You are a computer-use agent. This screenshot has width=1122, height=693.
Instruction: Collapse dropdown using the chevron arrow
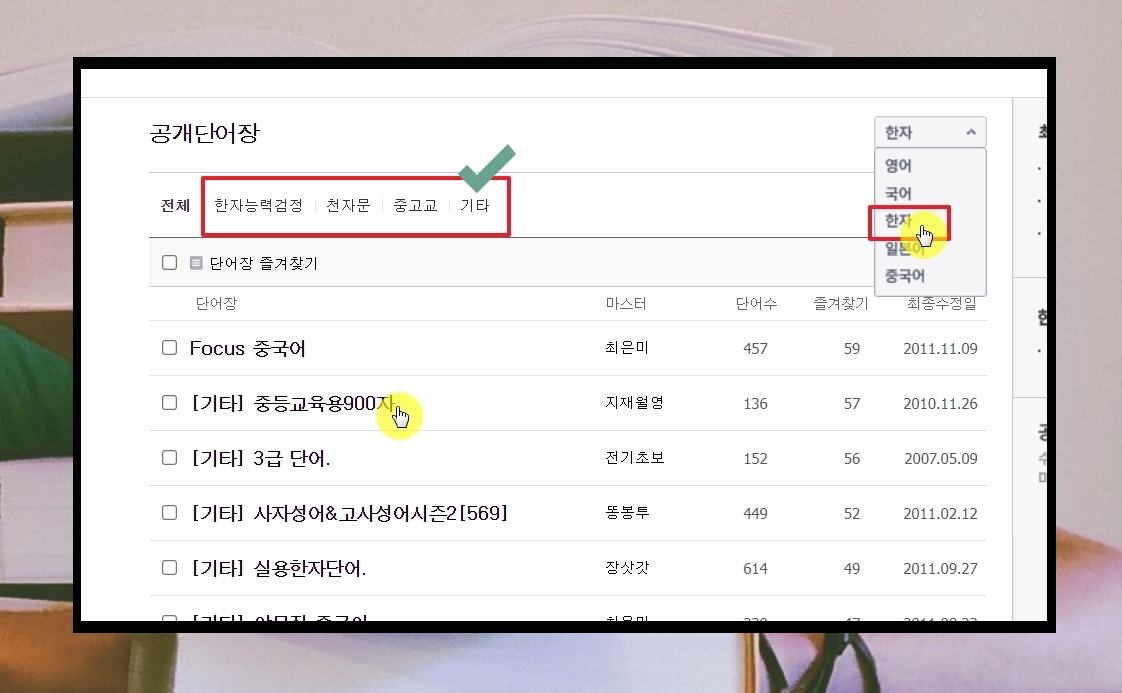[971, 132]
